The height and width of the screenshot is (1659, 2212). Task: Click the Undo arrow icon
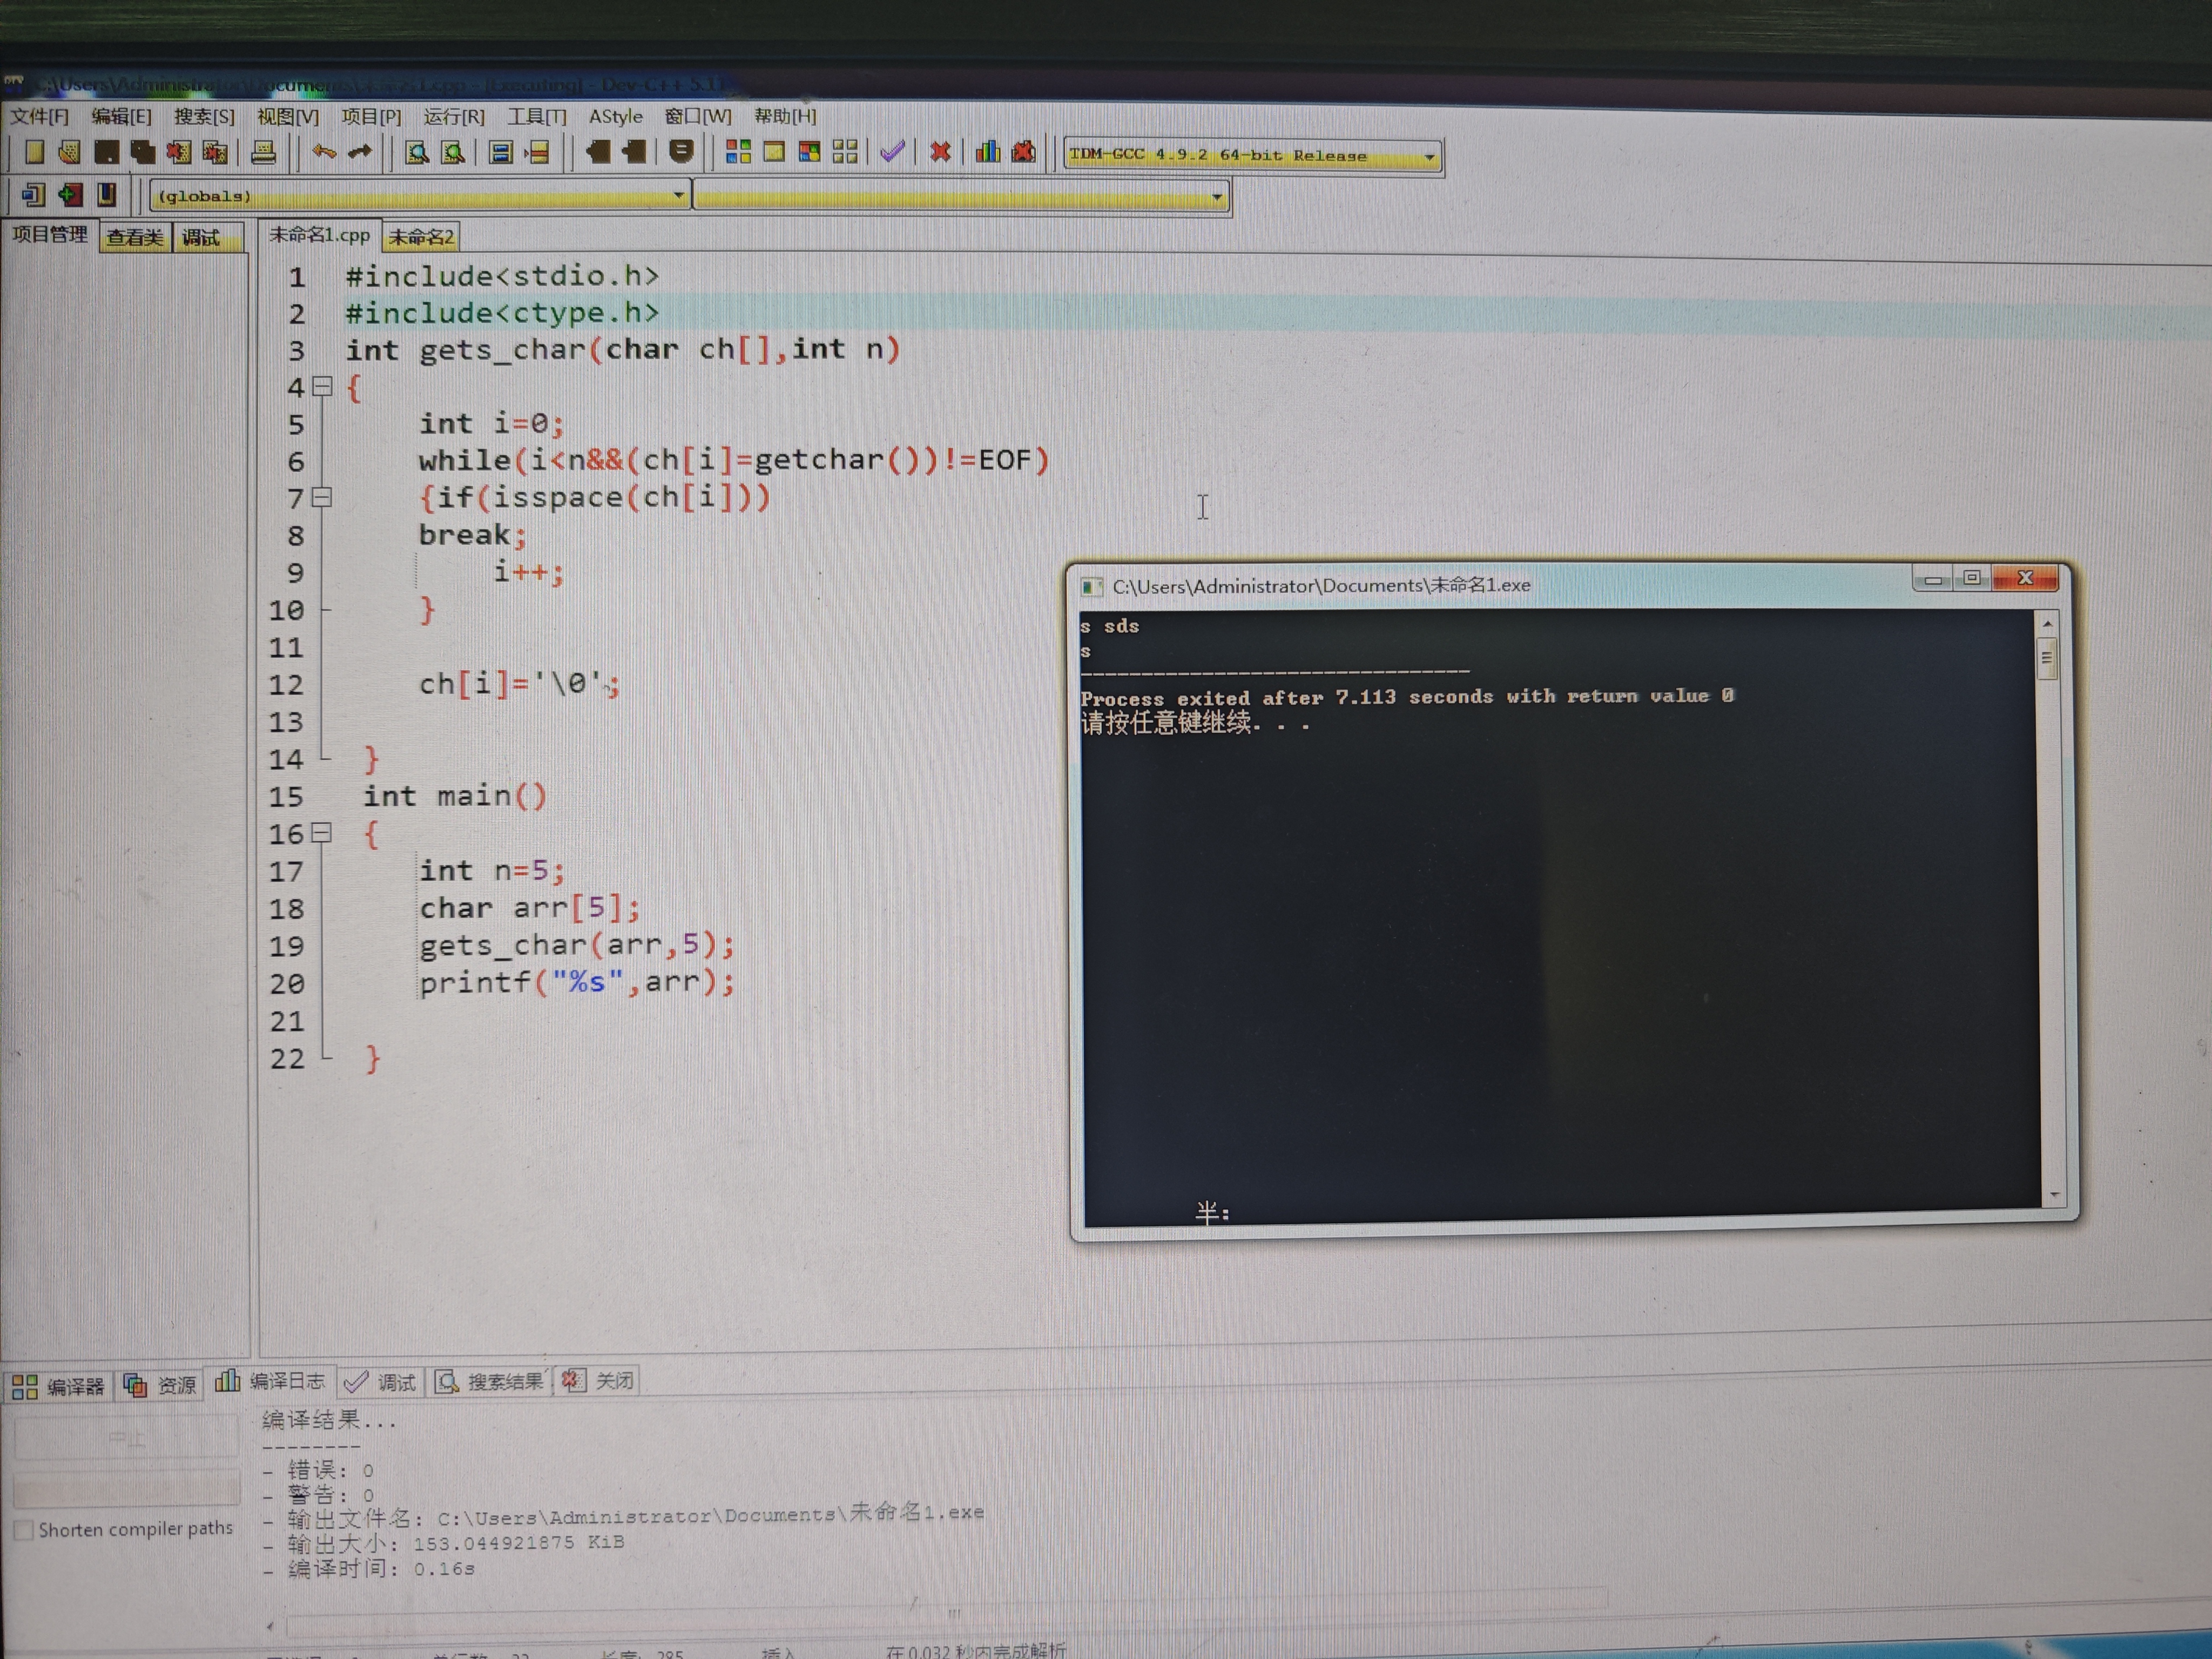[x=323, y=152]
